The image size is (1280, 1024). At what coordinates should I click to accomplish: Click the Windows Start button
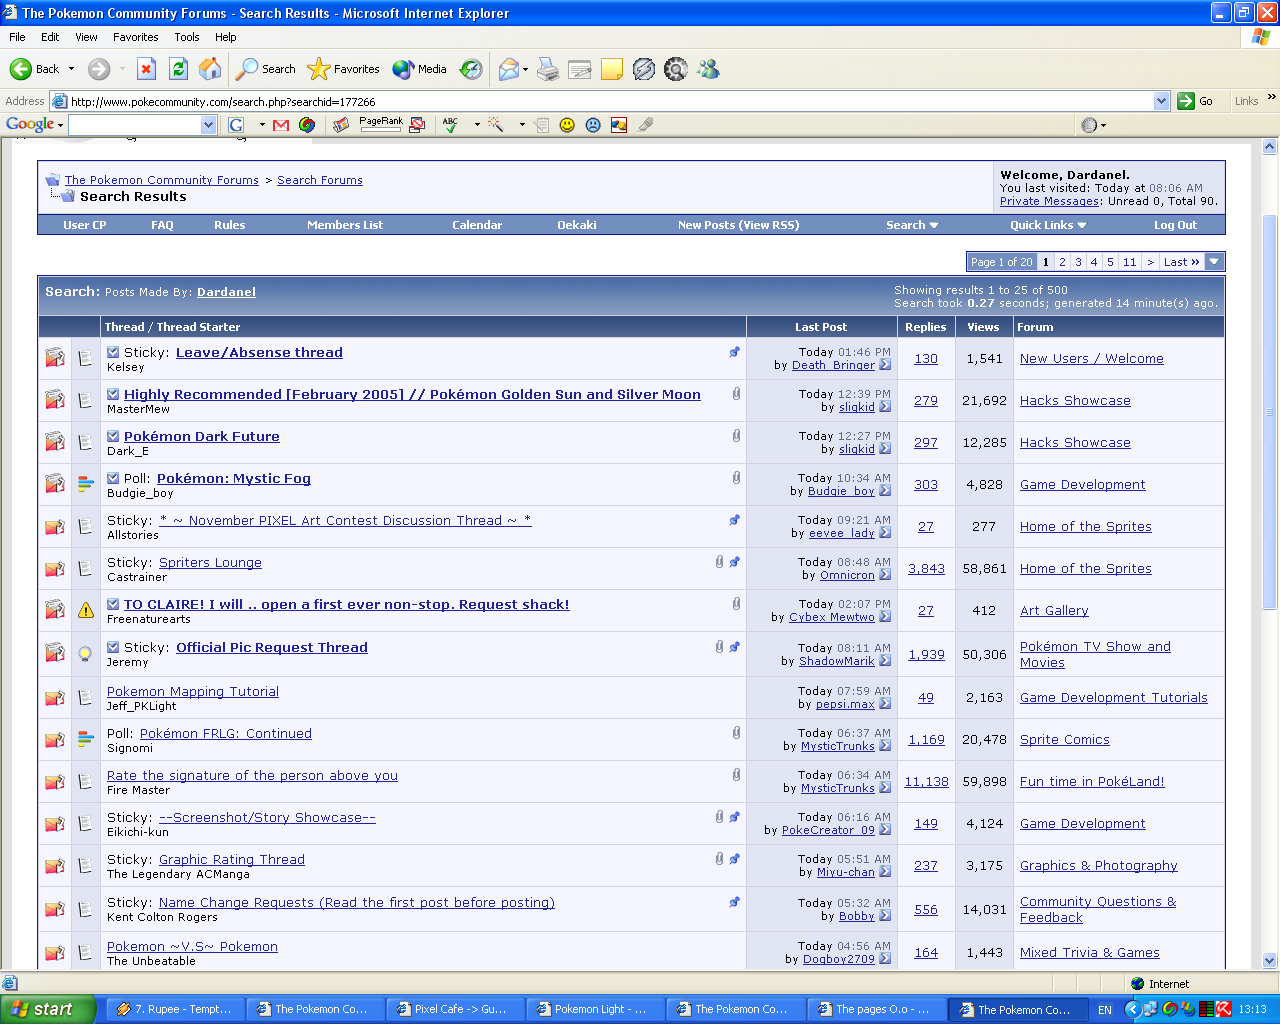tap(47, 1009)
